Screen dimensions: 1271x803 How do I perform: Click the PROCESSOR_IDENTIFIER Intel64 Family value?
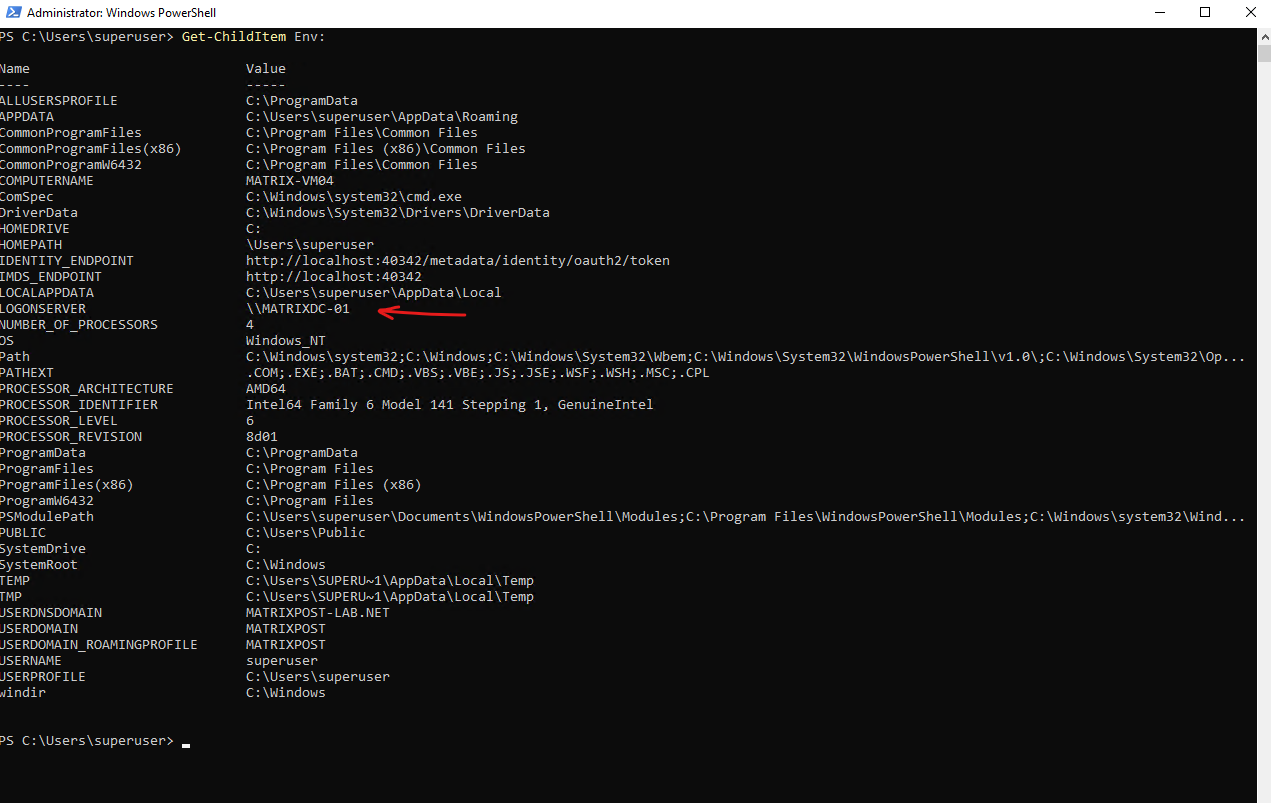coord(450,405)
